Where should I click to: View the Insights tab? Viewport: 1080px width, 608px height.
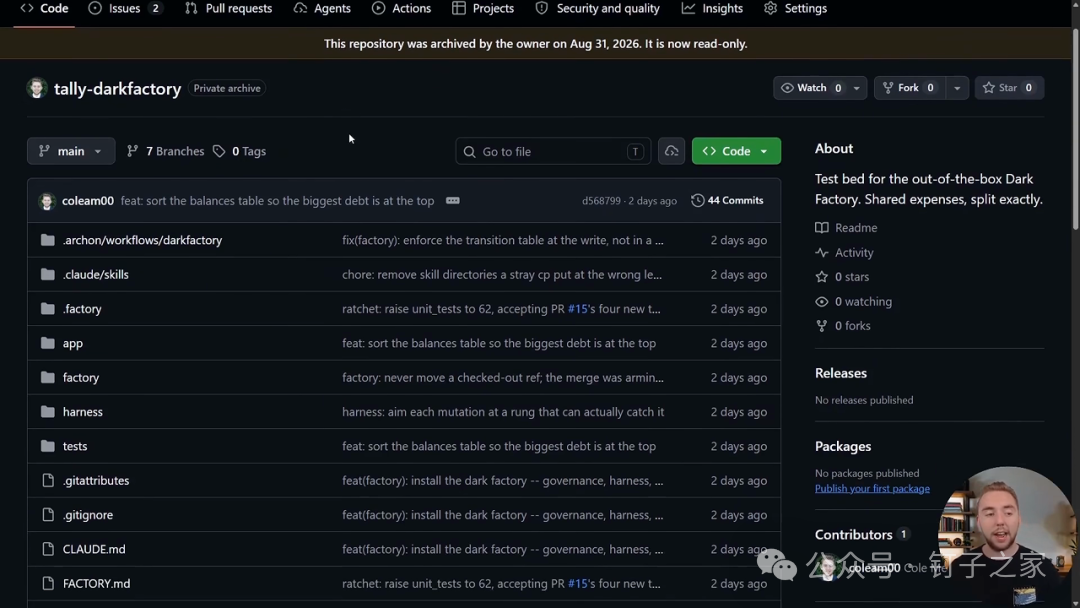pyautogui.click(x=712, y=8)
